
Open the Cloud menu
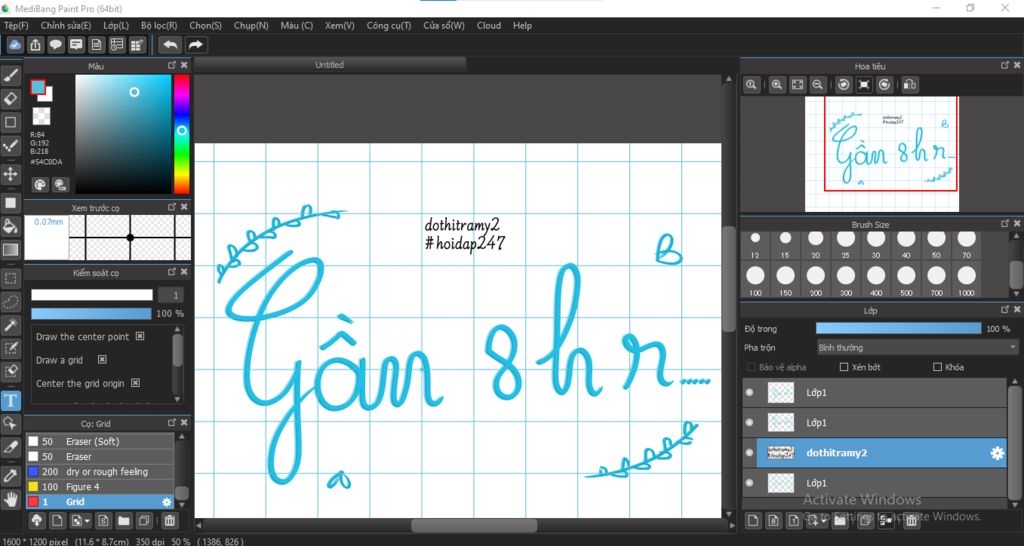pyautogui.click(x=488, y=25)
